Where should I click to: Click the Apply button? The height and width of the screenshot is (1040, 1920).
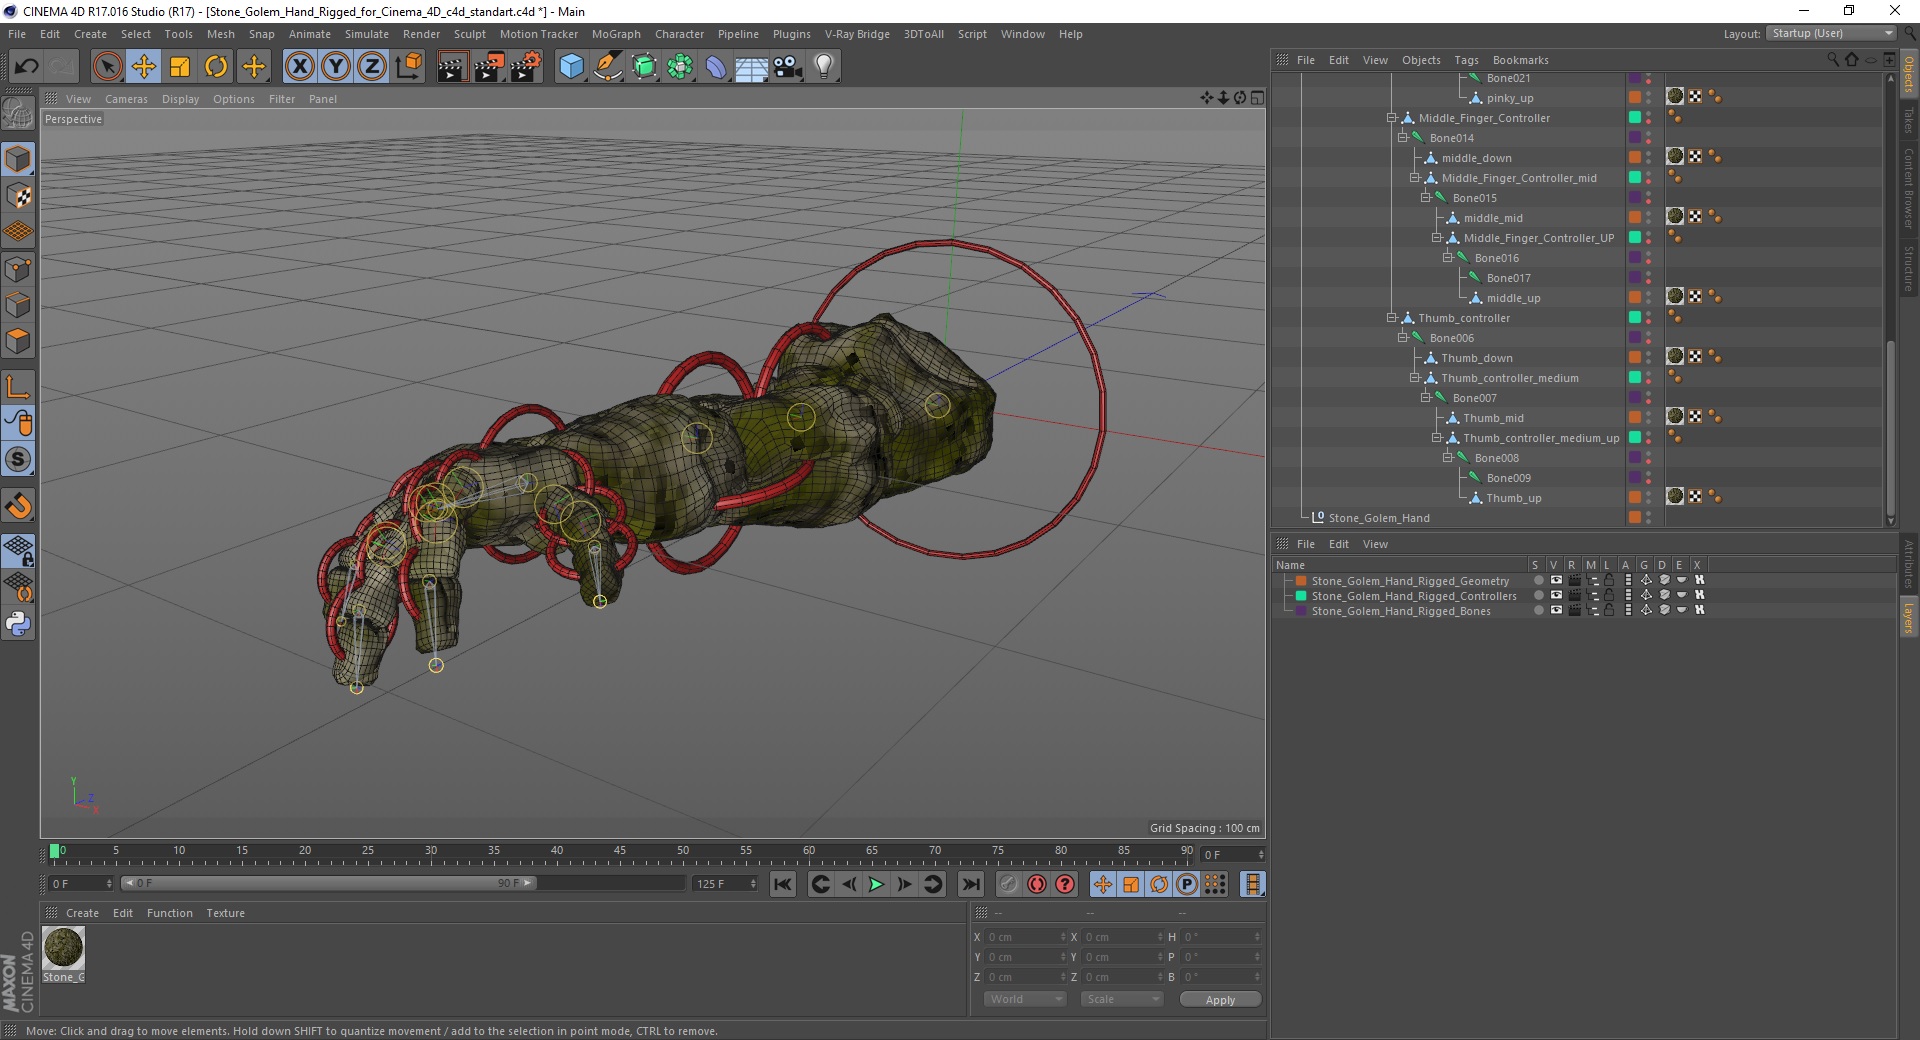[x=1220, y=1000]
